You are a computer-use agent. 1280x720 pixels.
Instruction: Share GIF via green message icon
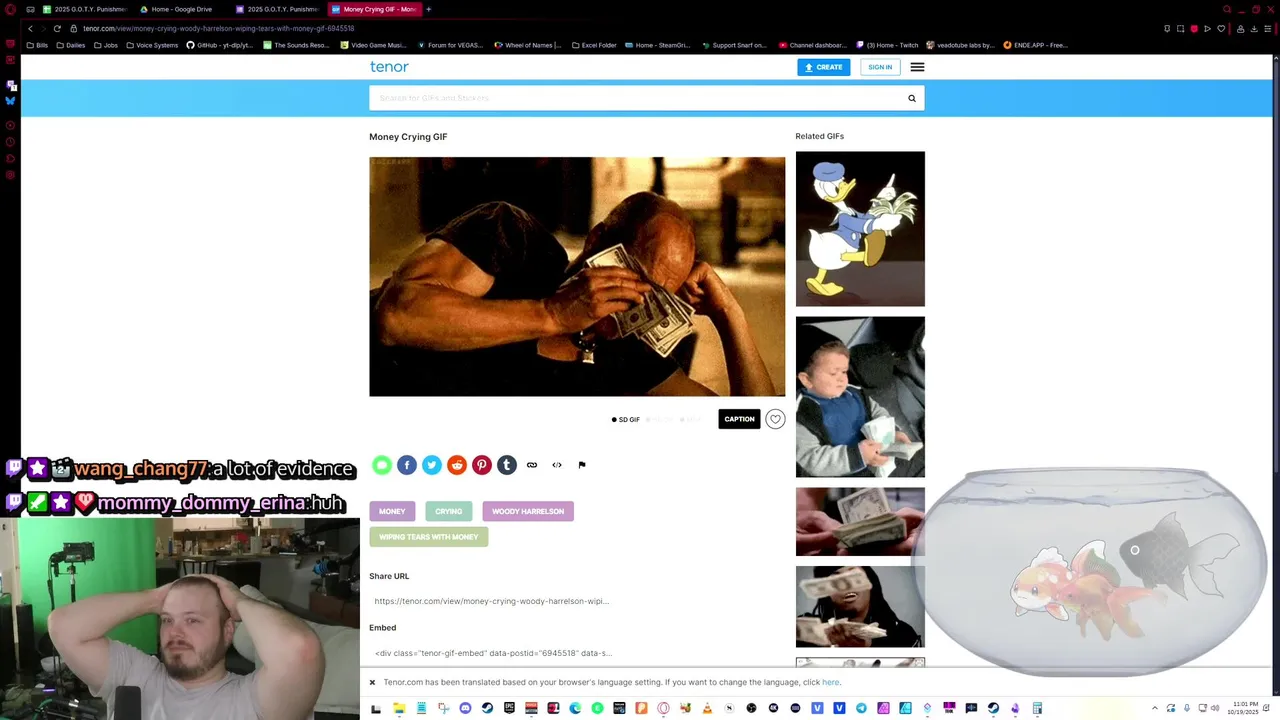pyautogui.click(x=382, y=465)
